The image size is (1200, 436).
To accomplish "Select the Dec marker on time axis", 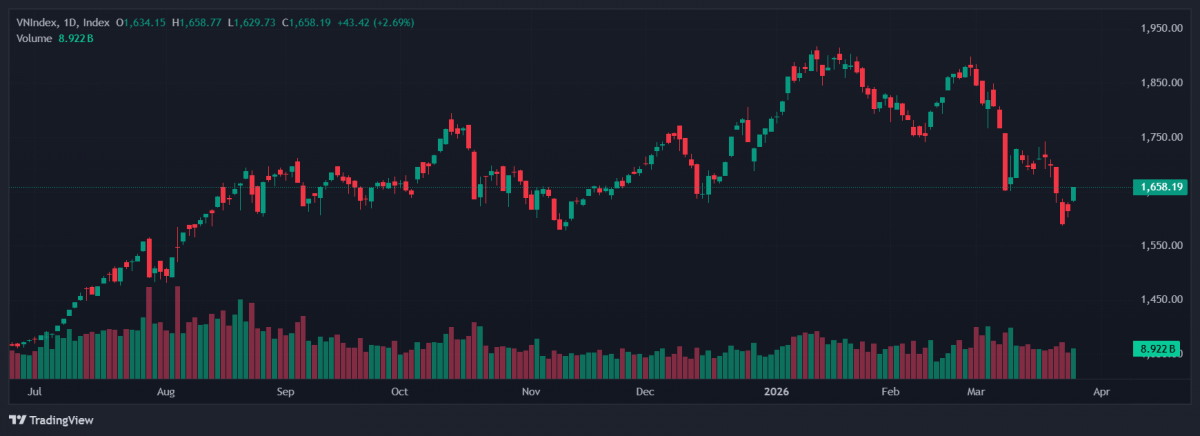I will click(645, 393).
